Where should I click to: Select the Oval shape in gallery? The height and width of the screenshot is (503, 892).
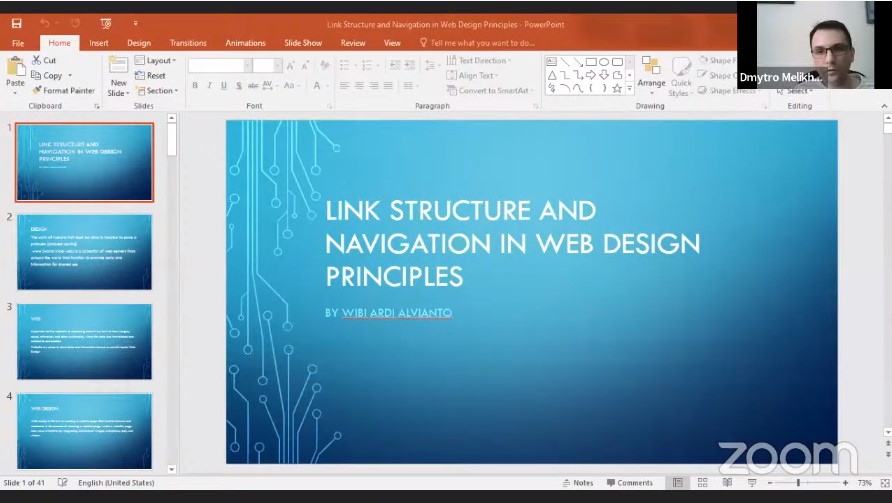pyautogui.click(x=604, y=61)
